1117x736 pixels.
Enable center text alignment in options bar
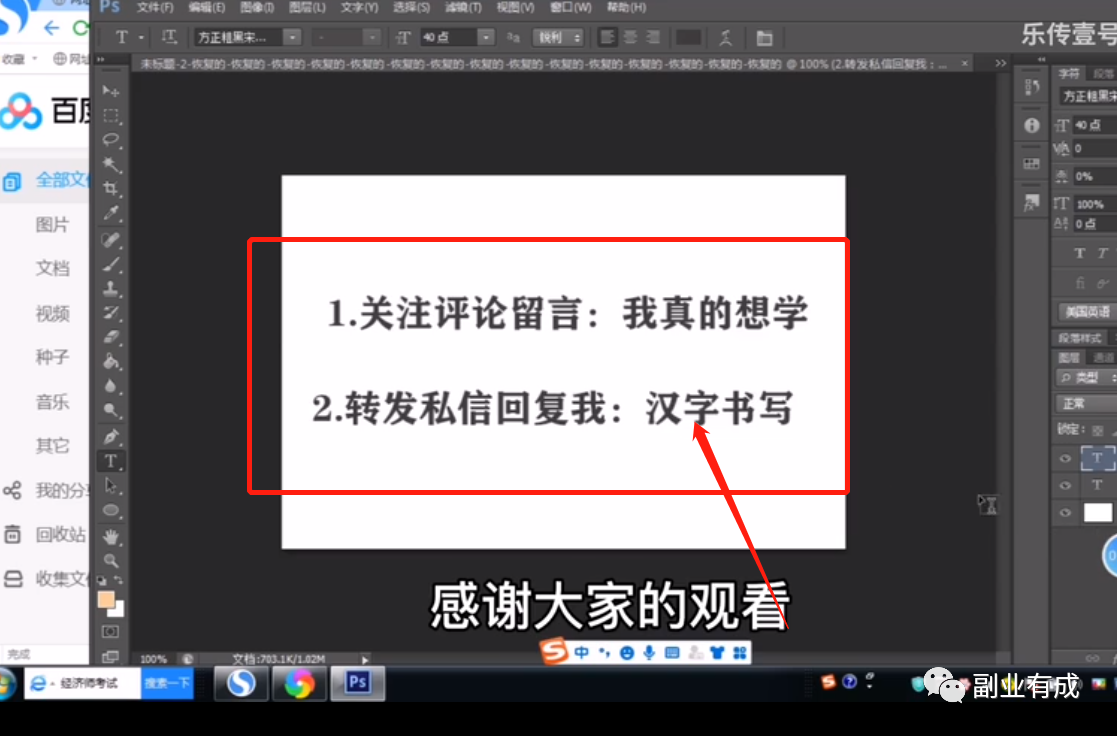point(629,37)
